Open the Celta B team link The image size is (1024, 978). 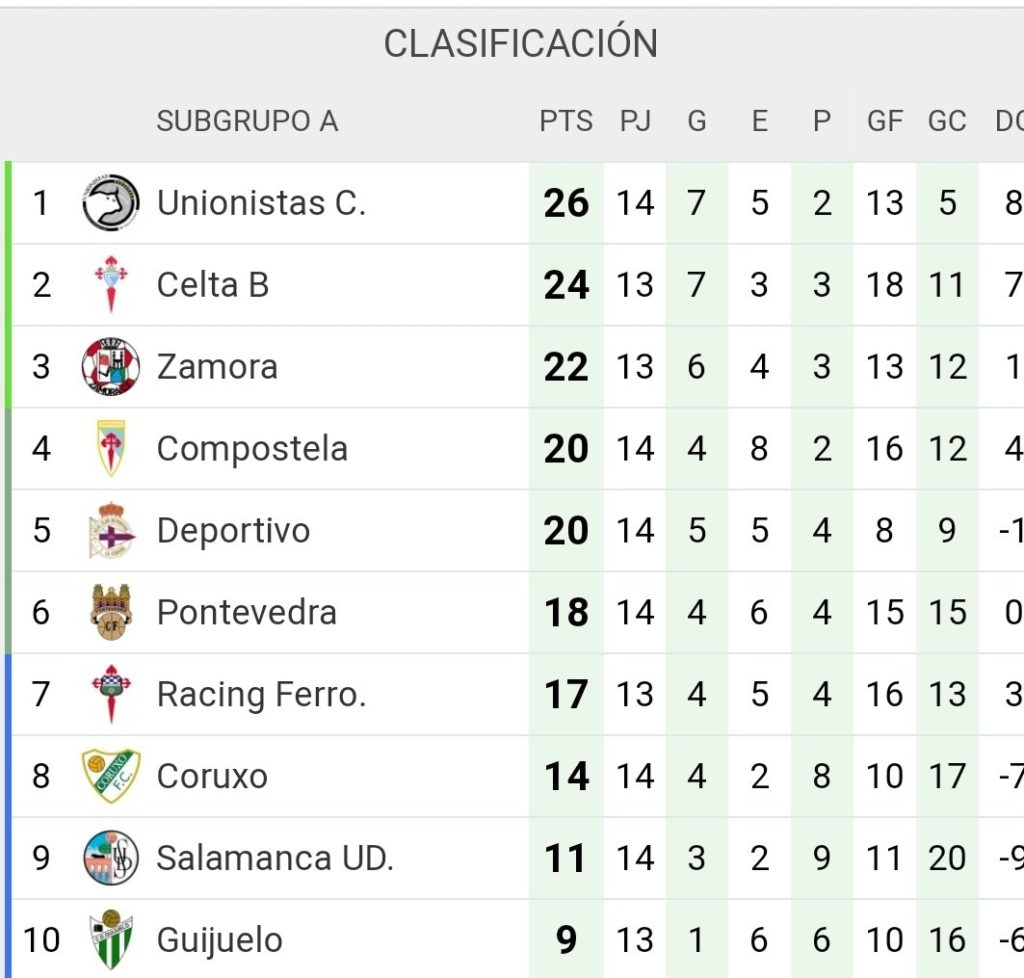coord(213,285)
